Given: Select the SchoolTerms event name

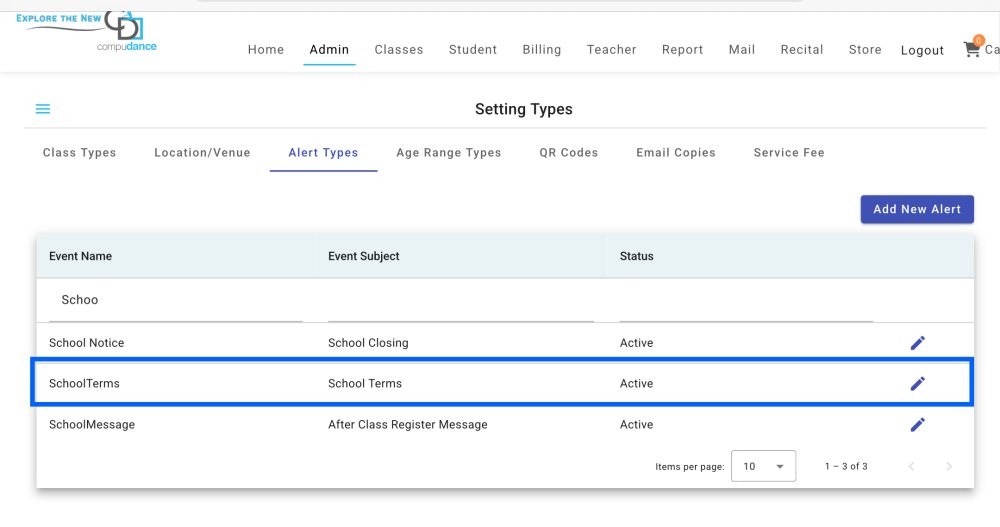Looking at the screenshot, I should point(84,383).
